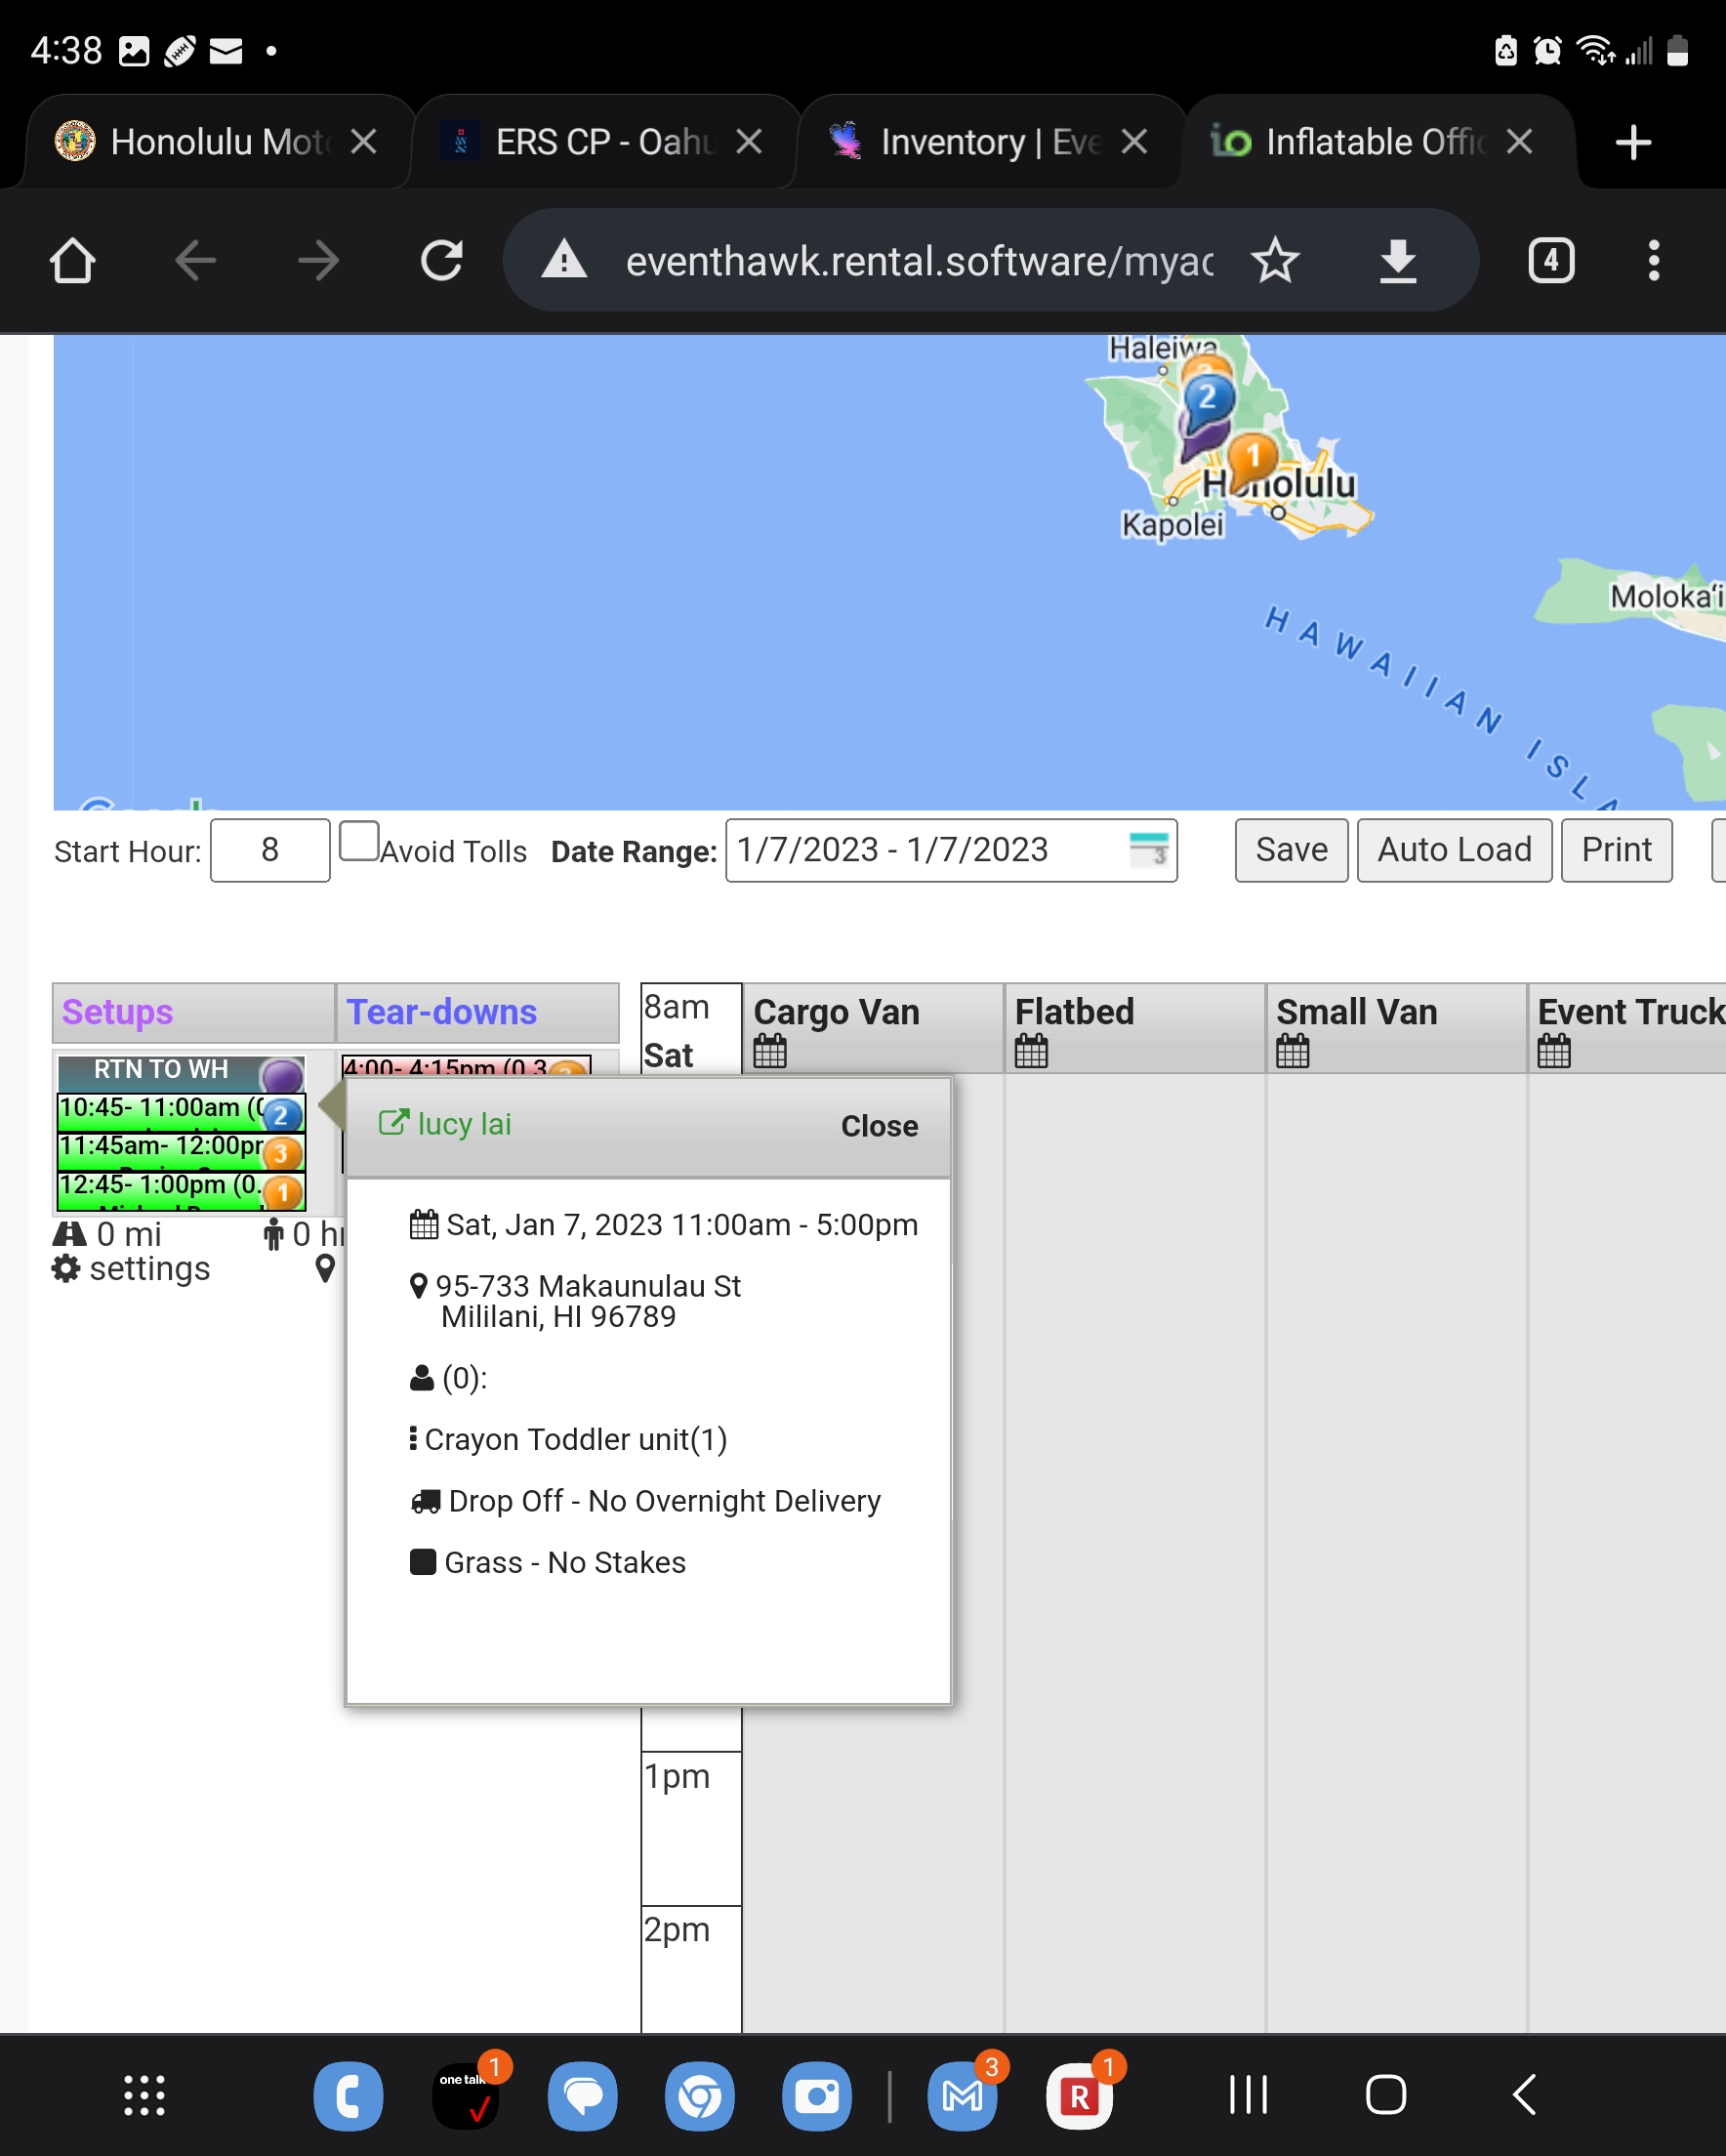Click the Cargo Van calendar icon
Screen dimensions: 1726x2156
pyautogui.click(x=769, y=1051)
